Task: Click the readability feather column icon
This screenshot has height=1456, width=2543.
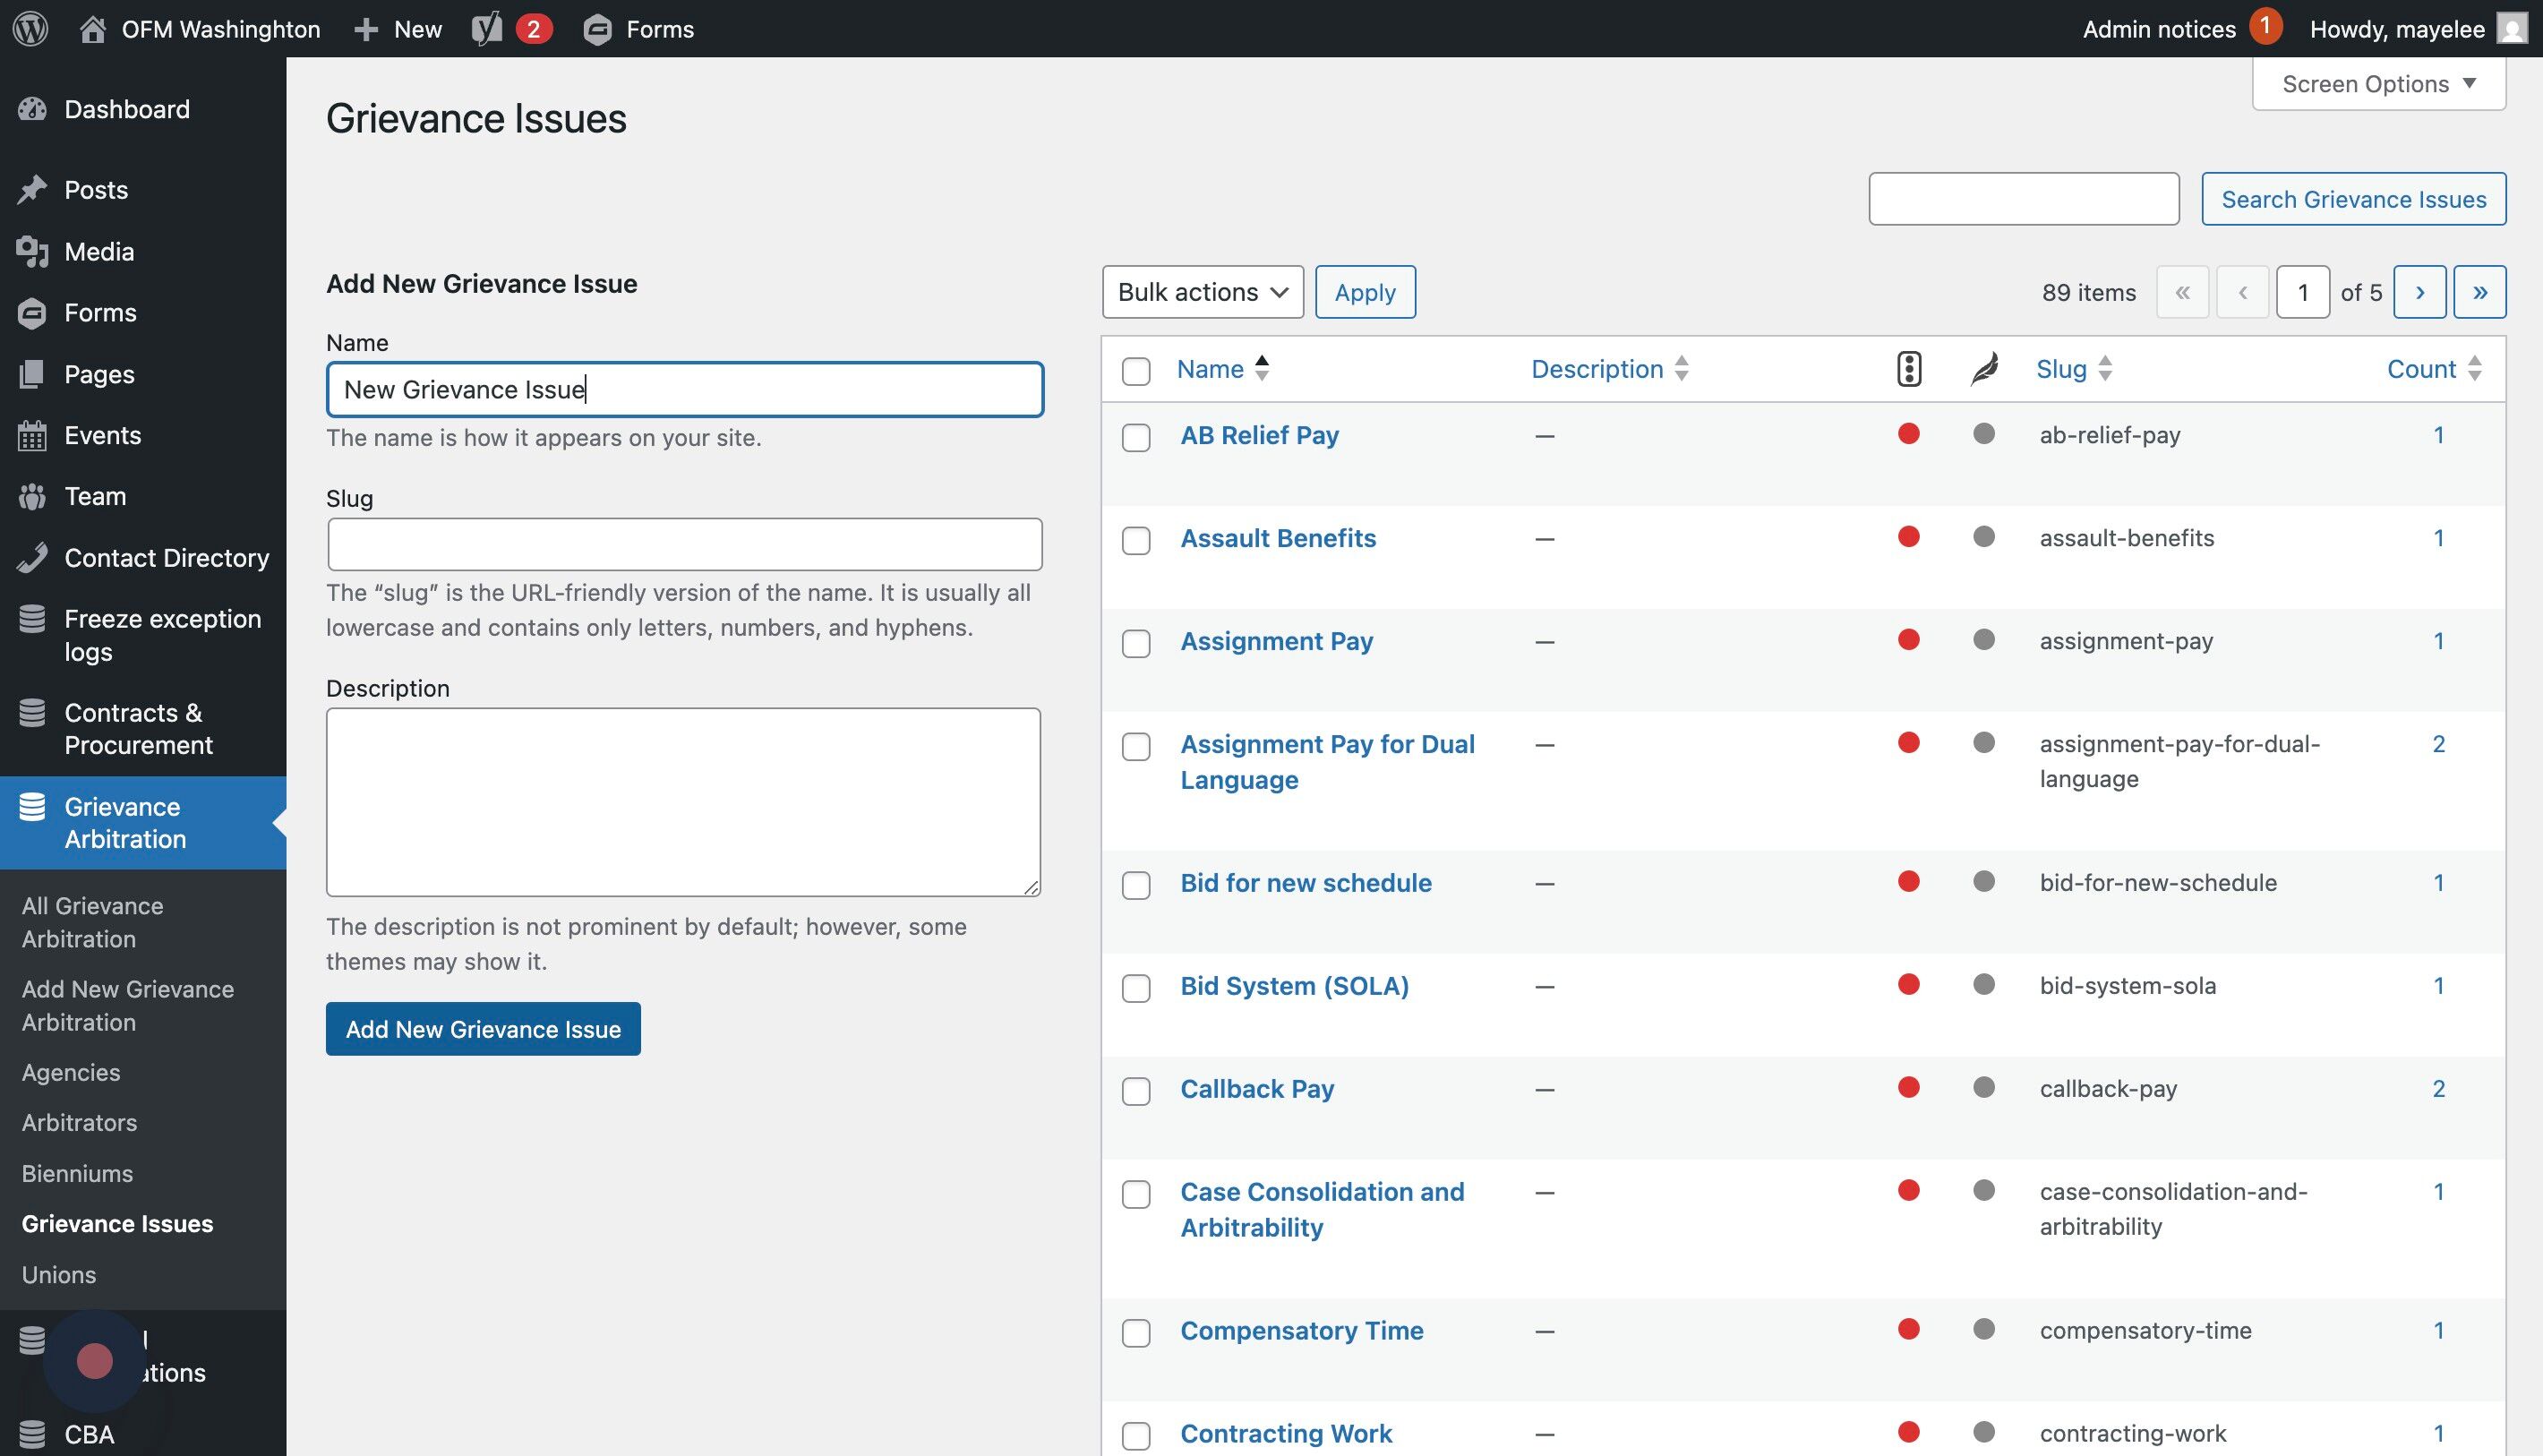Action: (x=1984, y=369)
